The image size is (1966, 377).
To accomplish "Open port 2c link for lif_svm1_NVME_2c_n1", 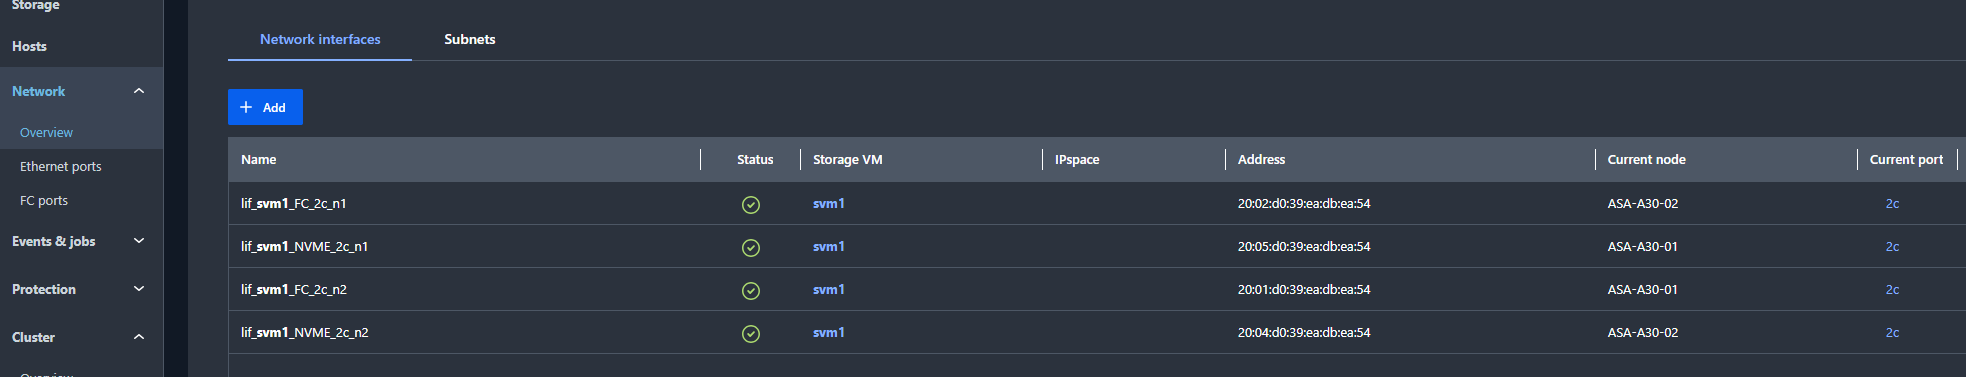I will 1892,246.
